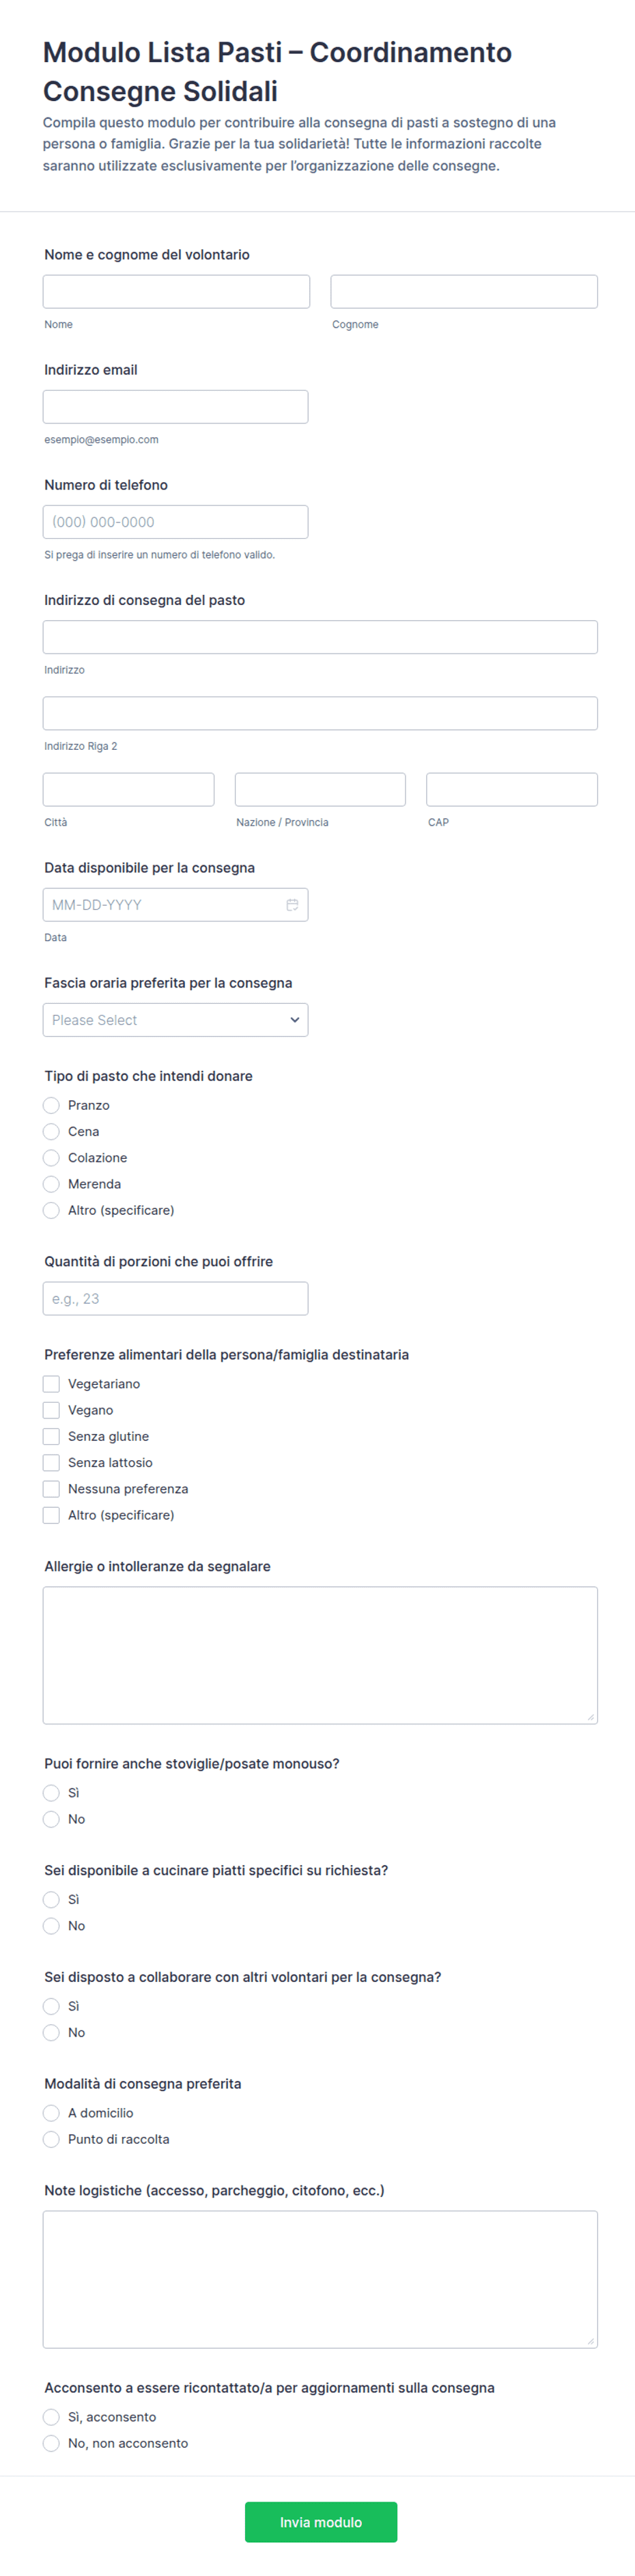This screenshot has width=635, height=2576.
Task: Click the Allergie o intolleranze text area
Action: (x=320, y=1655)
